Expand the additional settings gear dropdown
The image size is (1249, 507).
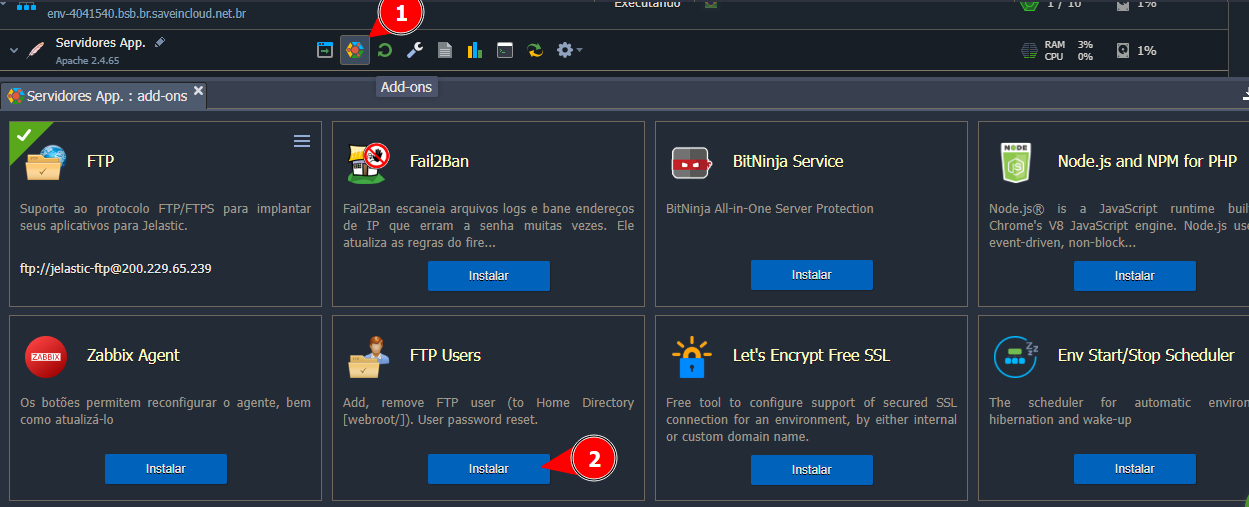pos(569,50)
